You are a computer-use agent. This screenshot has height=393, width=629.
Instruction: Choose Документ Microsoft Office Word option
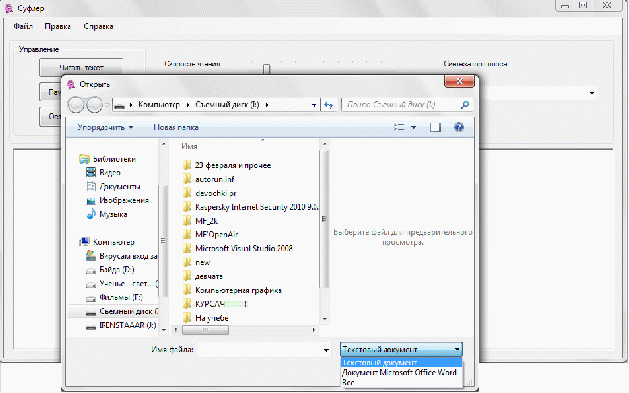click(x=401, y=373)
